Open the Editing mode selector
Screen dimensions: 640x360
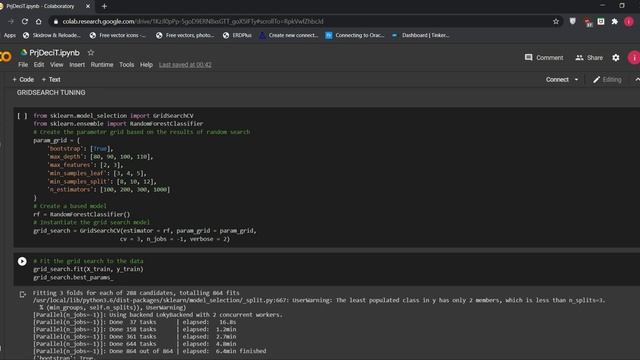pyautogui.click(x=607, y=80)
